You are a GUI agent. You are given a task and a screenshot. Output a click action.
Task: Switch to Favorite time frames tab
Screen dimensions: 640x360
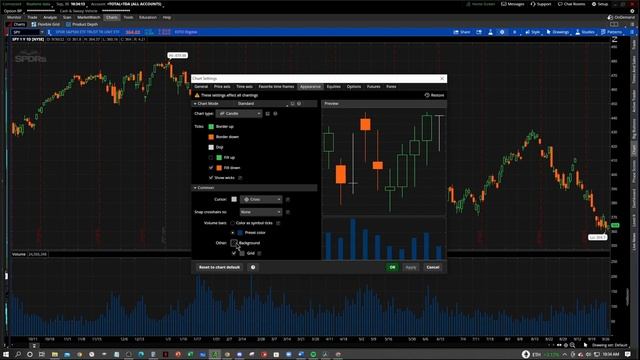(276, 87)
